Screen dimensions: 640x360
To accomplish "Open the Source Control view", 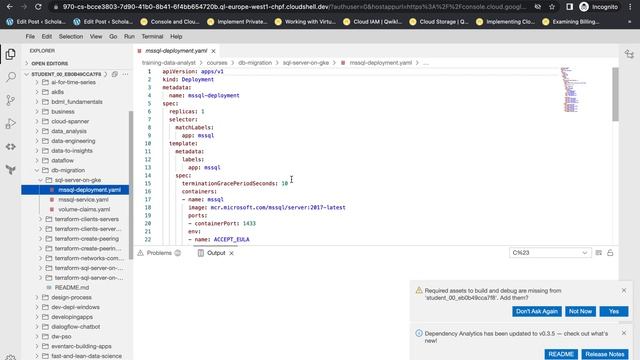I will (x=11, y=100).
